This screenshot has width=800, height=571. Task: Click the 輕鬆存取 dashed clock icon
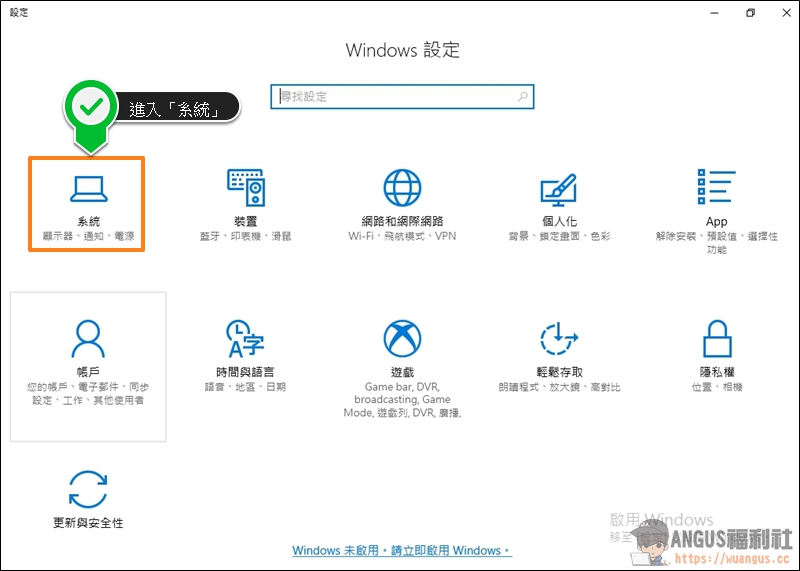point(559,339)
